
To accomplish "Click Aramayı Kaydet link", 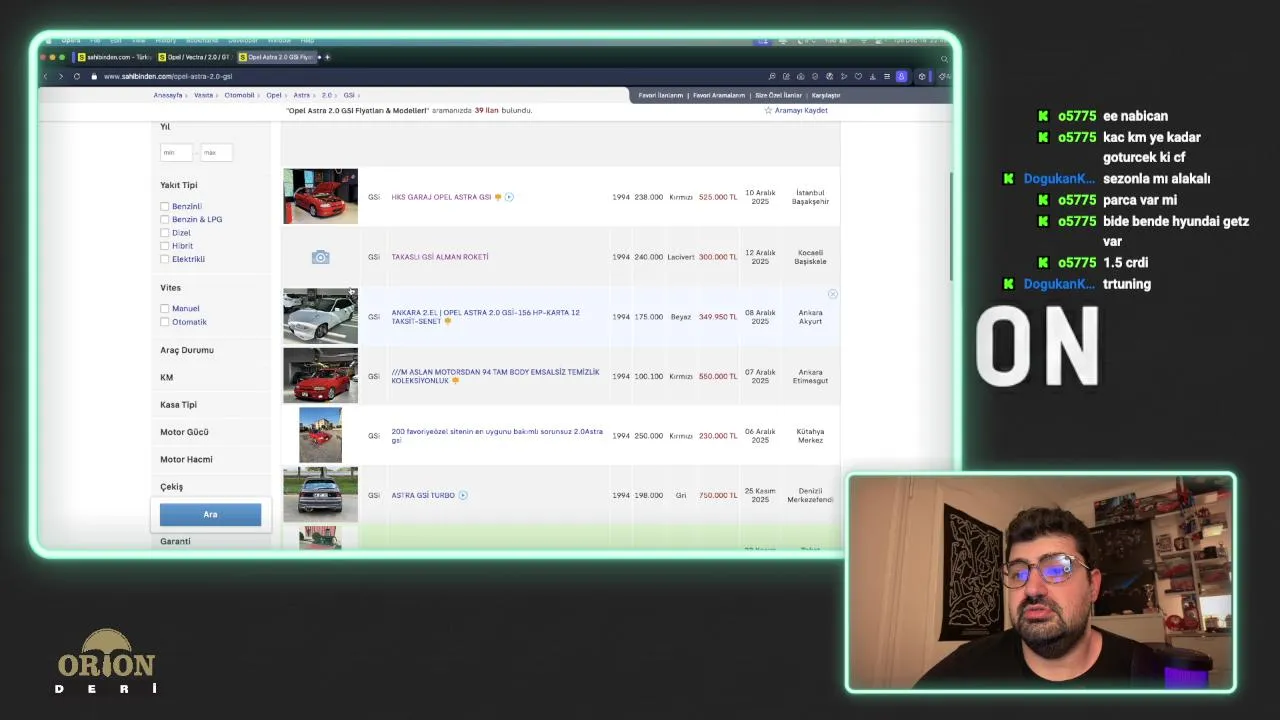I will pos(801,111).
